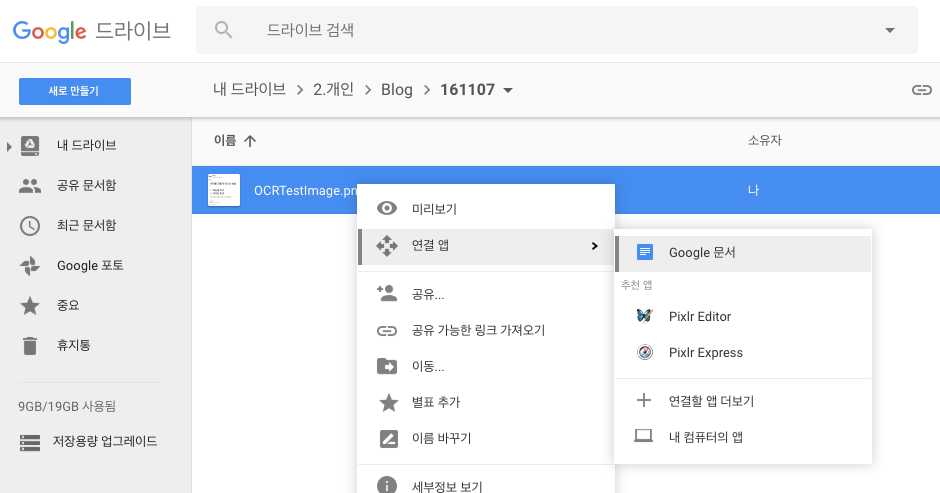940x493 pixels.
Task: Click the get shareable link icon at top right
Action: tap(921, 90)
